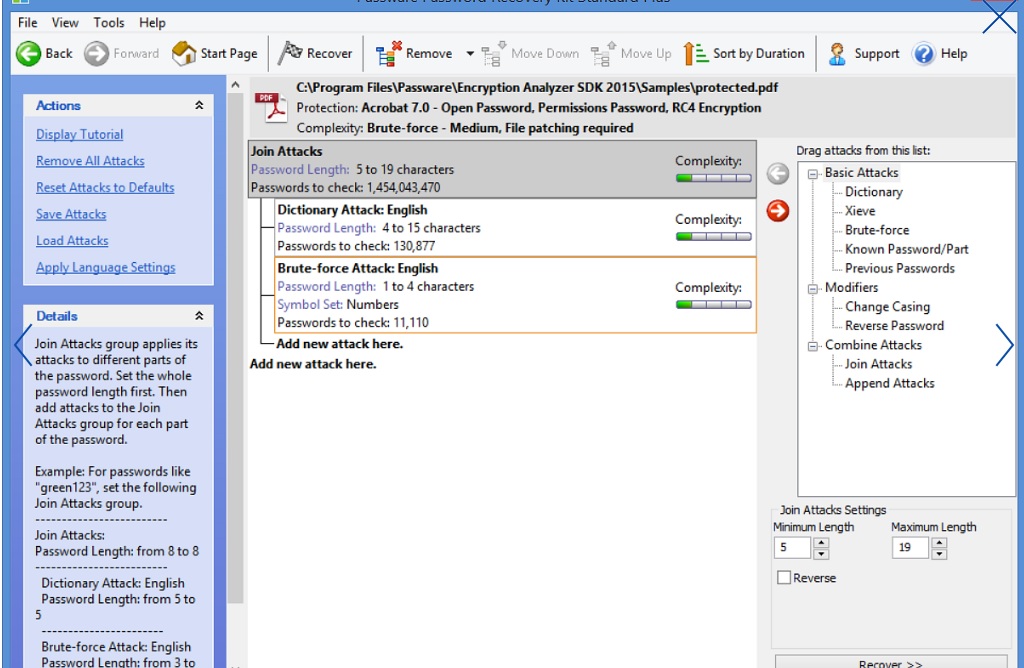Image resolution: width=1024 pixels, height=668 pixels.
Task: Open the File menu
Action: pyautogui.click(x=27, y=23)
